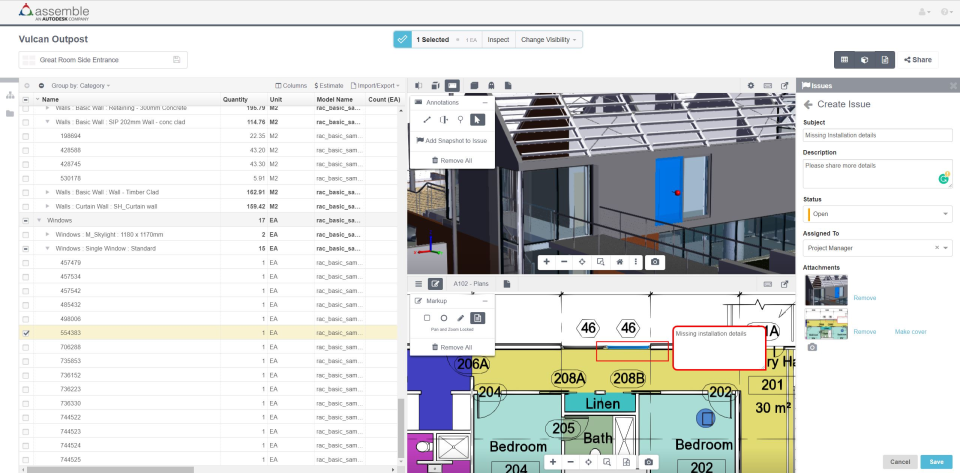Select the circle markup tool
Viewport: 960px width, 473px height.
pyautogui.click(x=444, y=318)
